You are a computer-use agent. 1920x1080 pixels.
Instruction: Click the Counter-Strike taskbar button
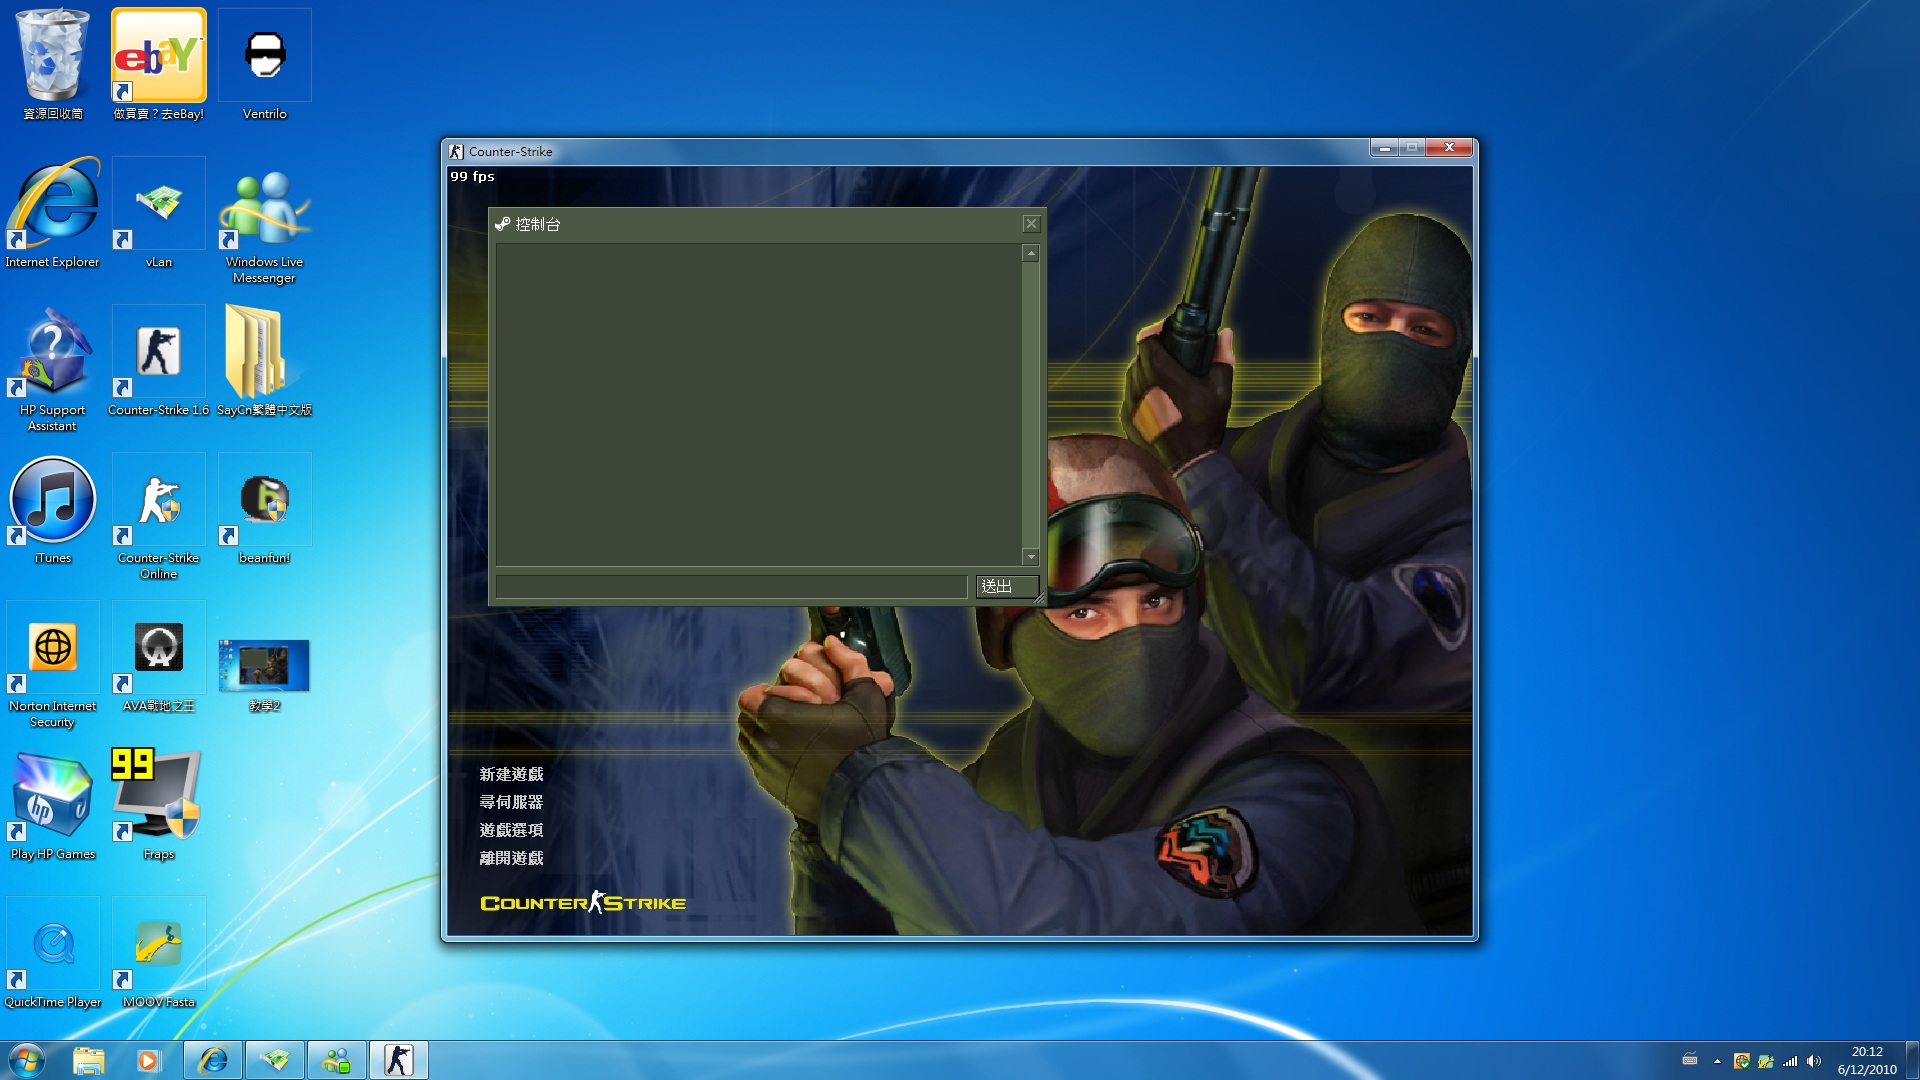click(398, 1060)
